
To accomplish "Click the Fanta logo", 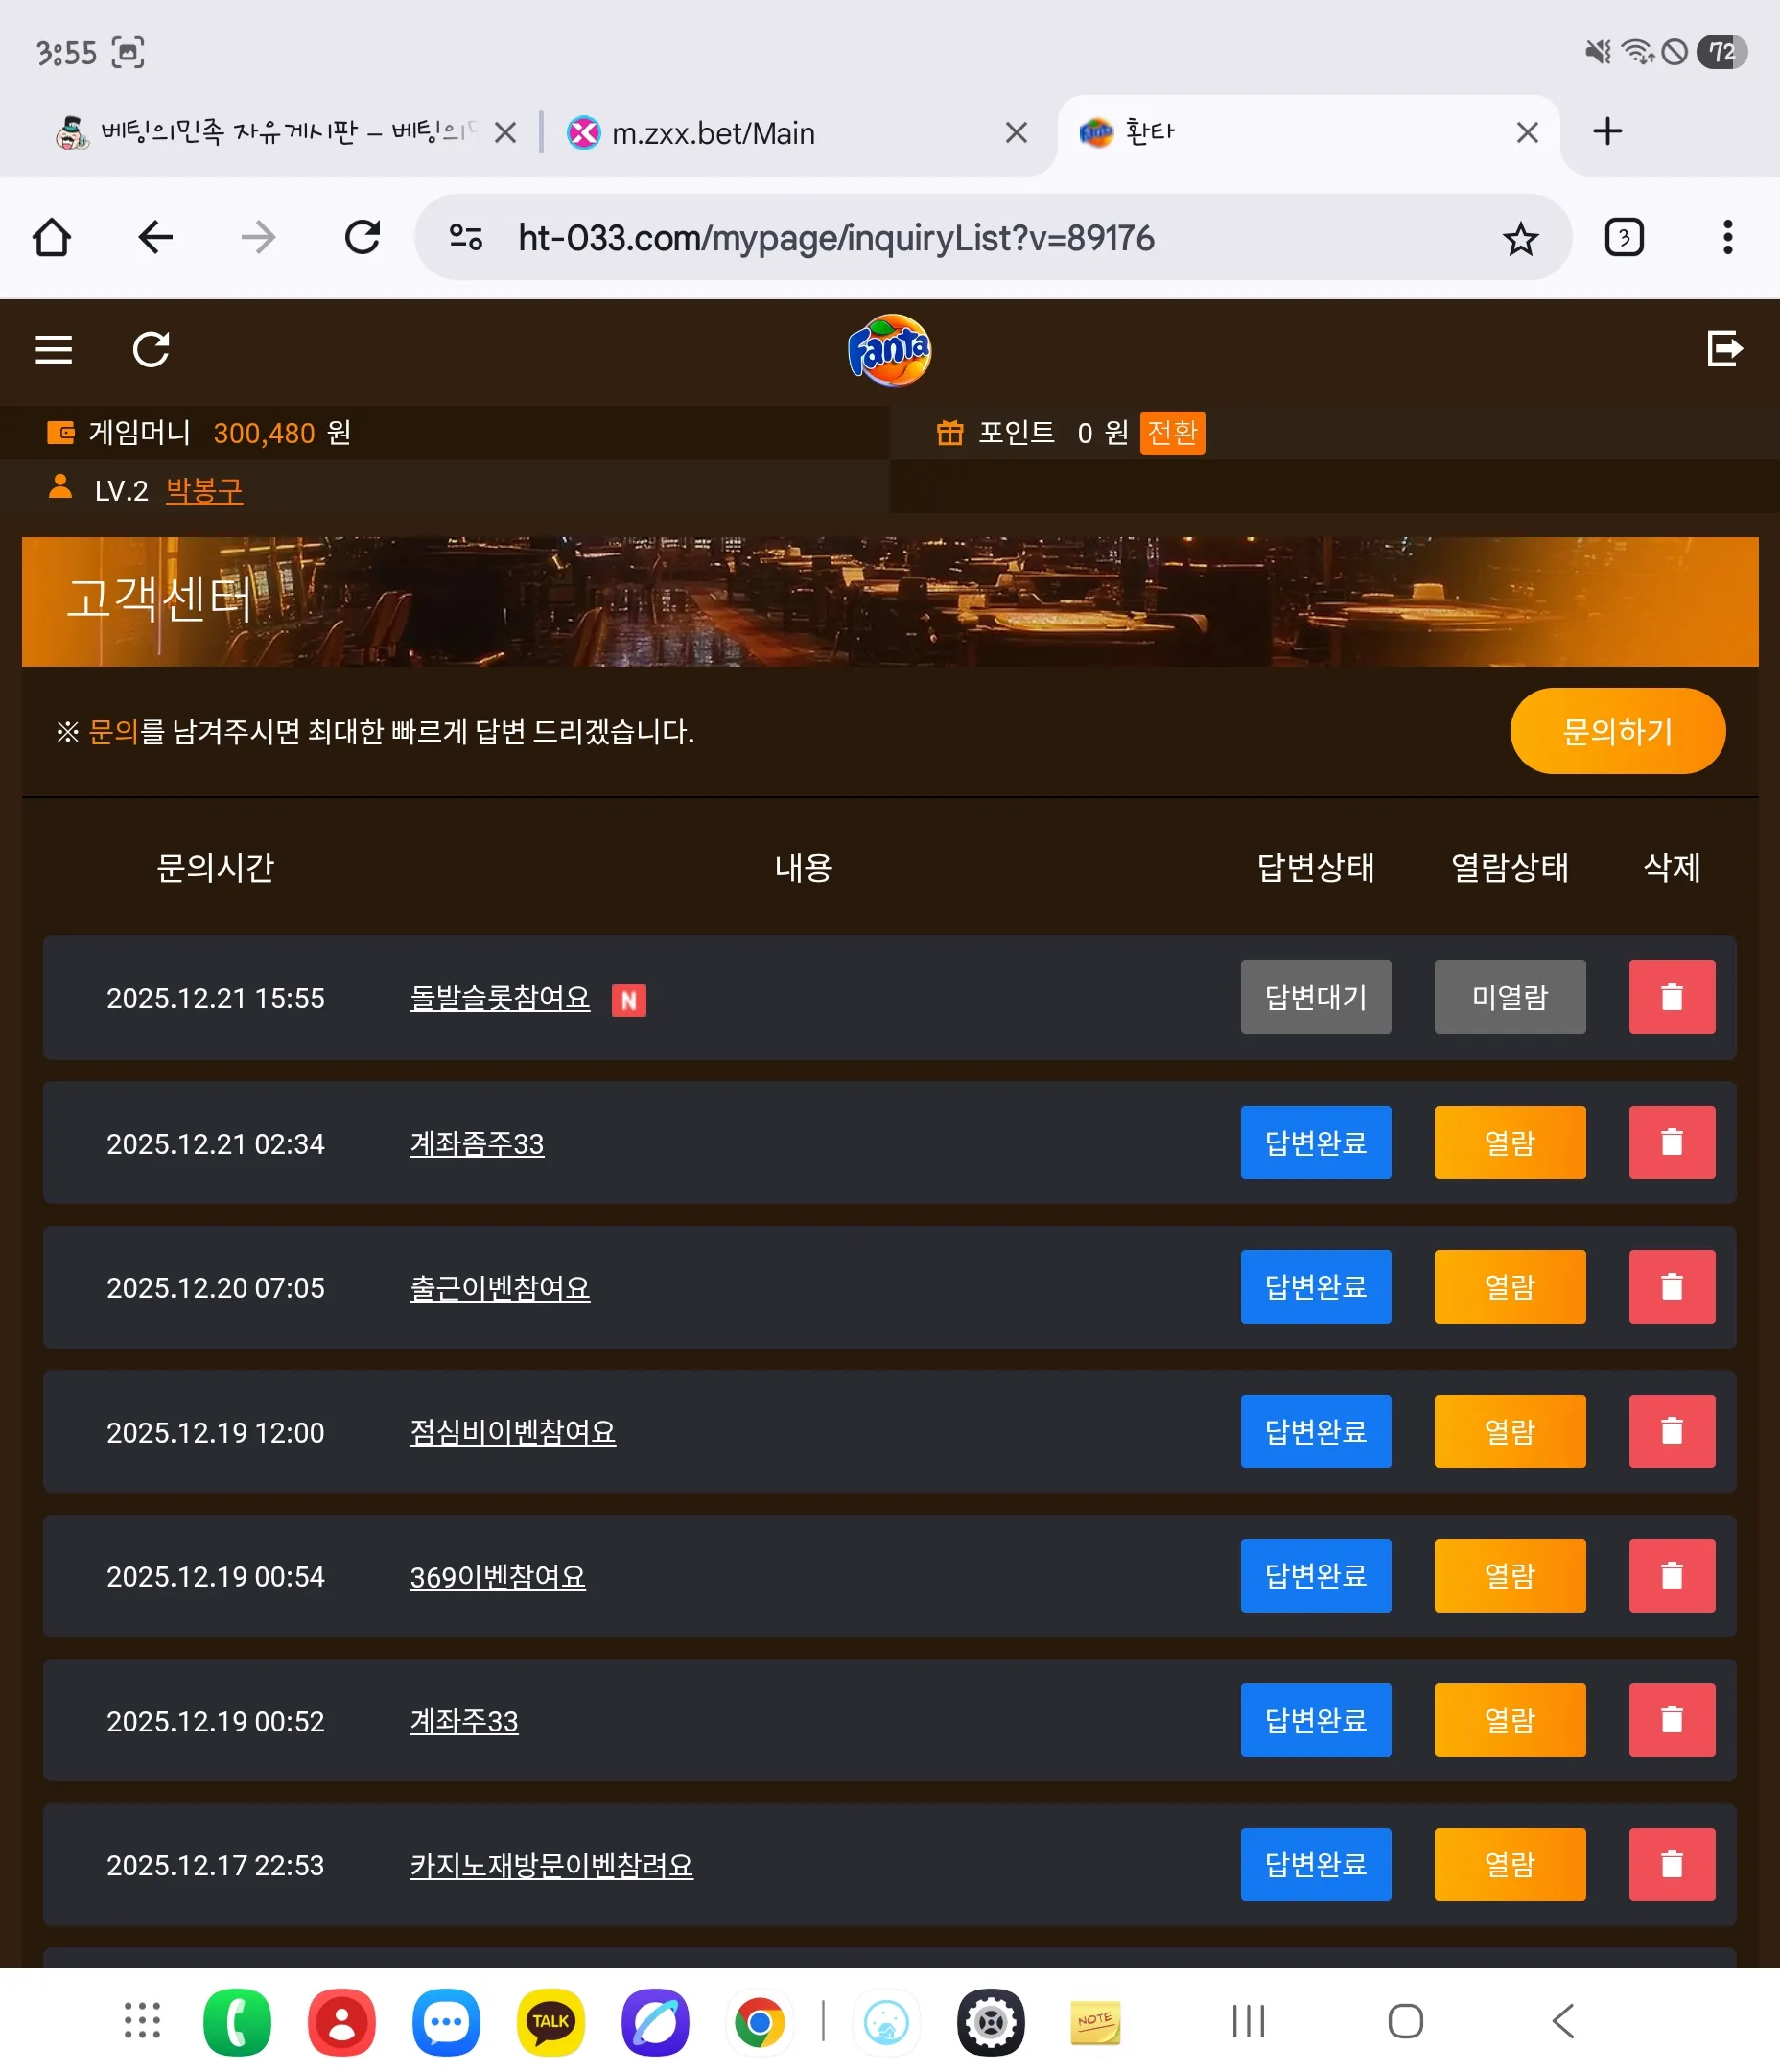I will click(889, 350).
